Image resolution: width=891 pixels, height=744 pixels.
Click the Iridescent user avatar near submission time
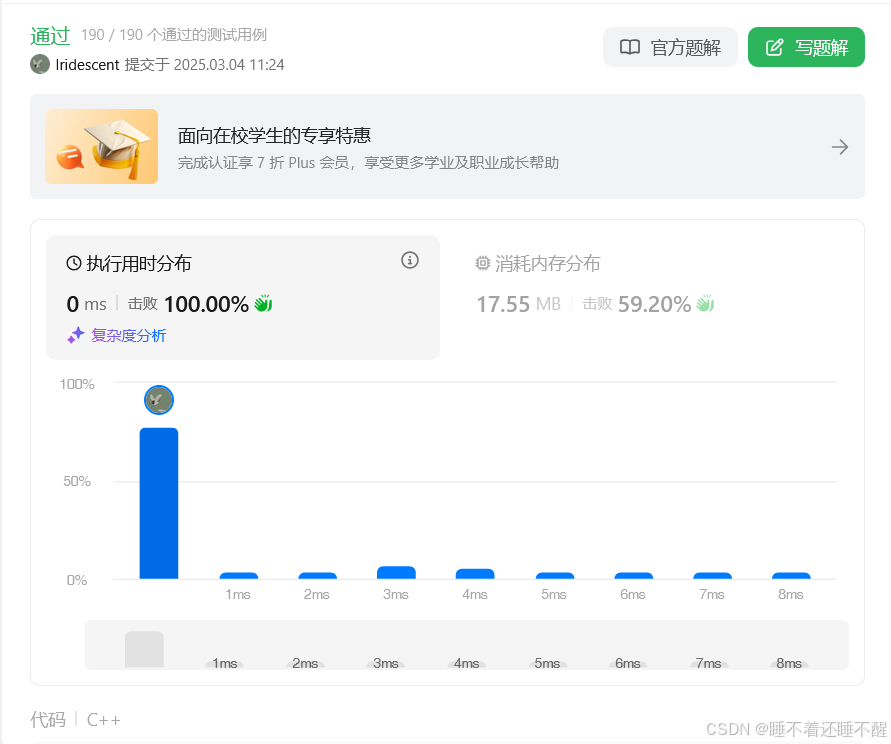click(40, 64)
